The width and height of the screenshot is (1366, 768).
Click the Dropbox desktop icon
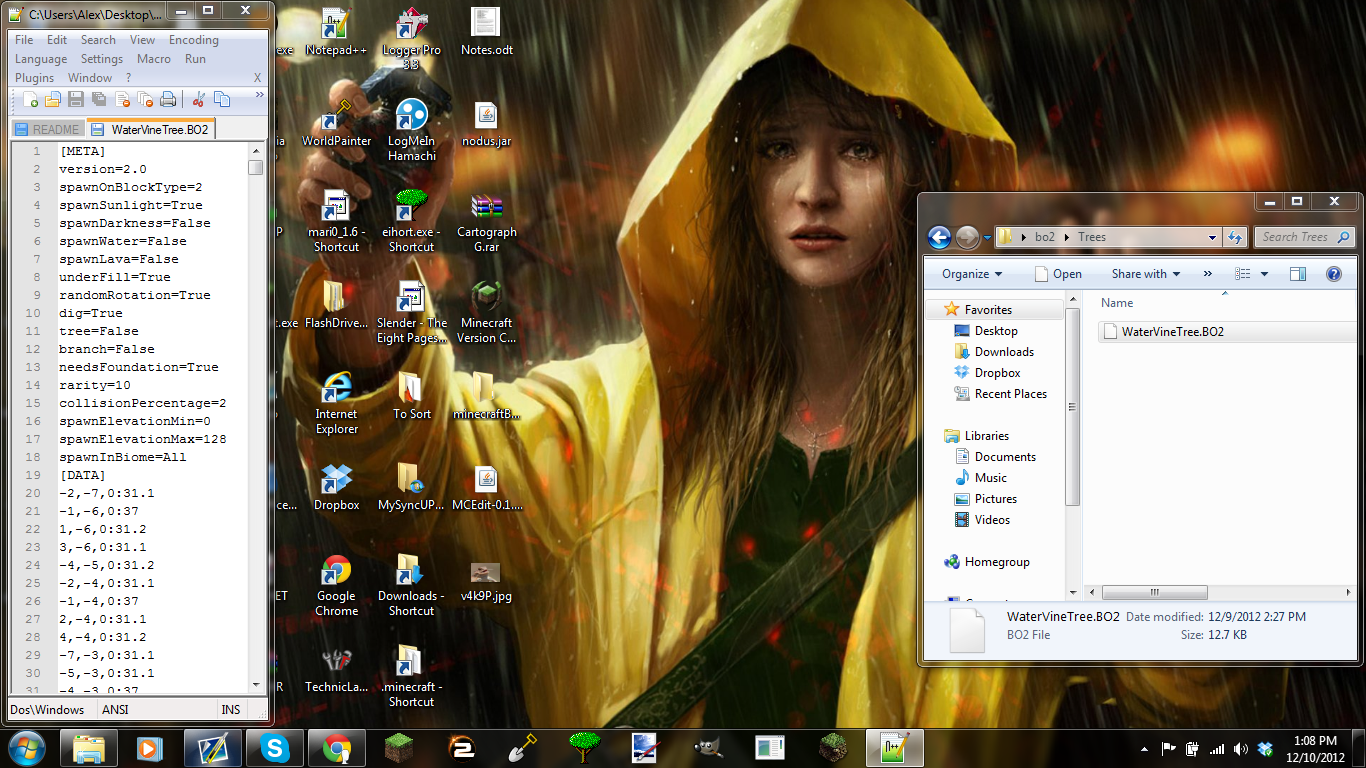click(x=337, y=488)
